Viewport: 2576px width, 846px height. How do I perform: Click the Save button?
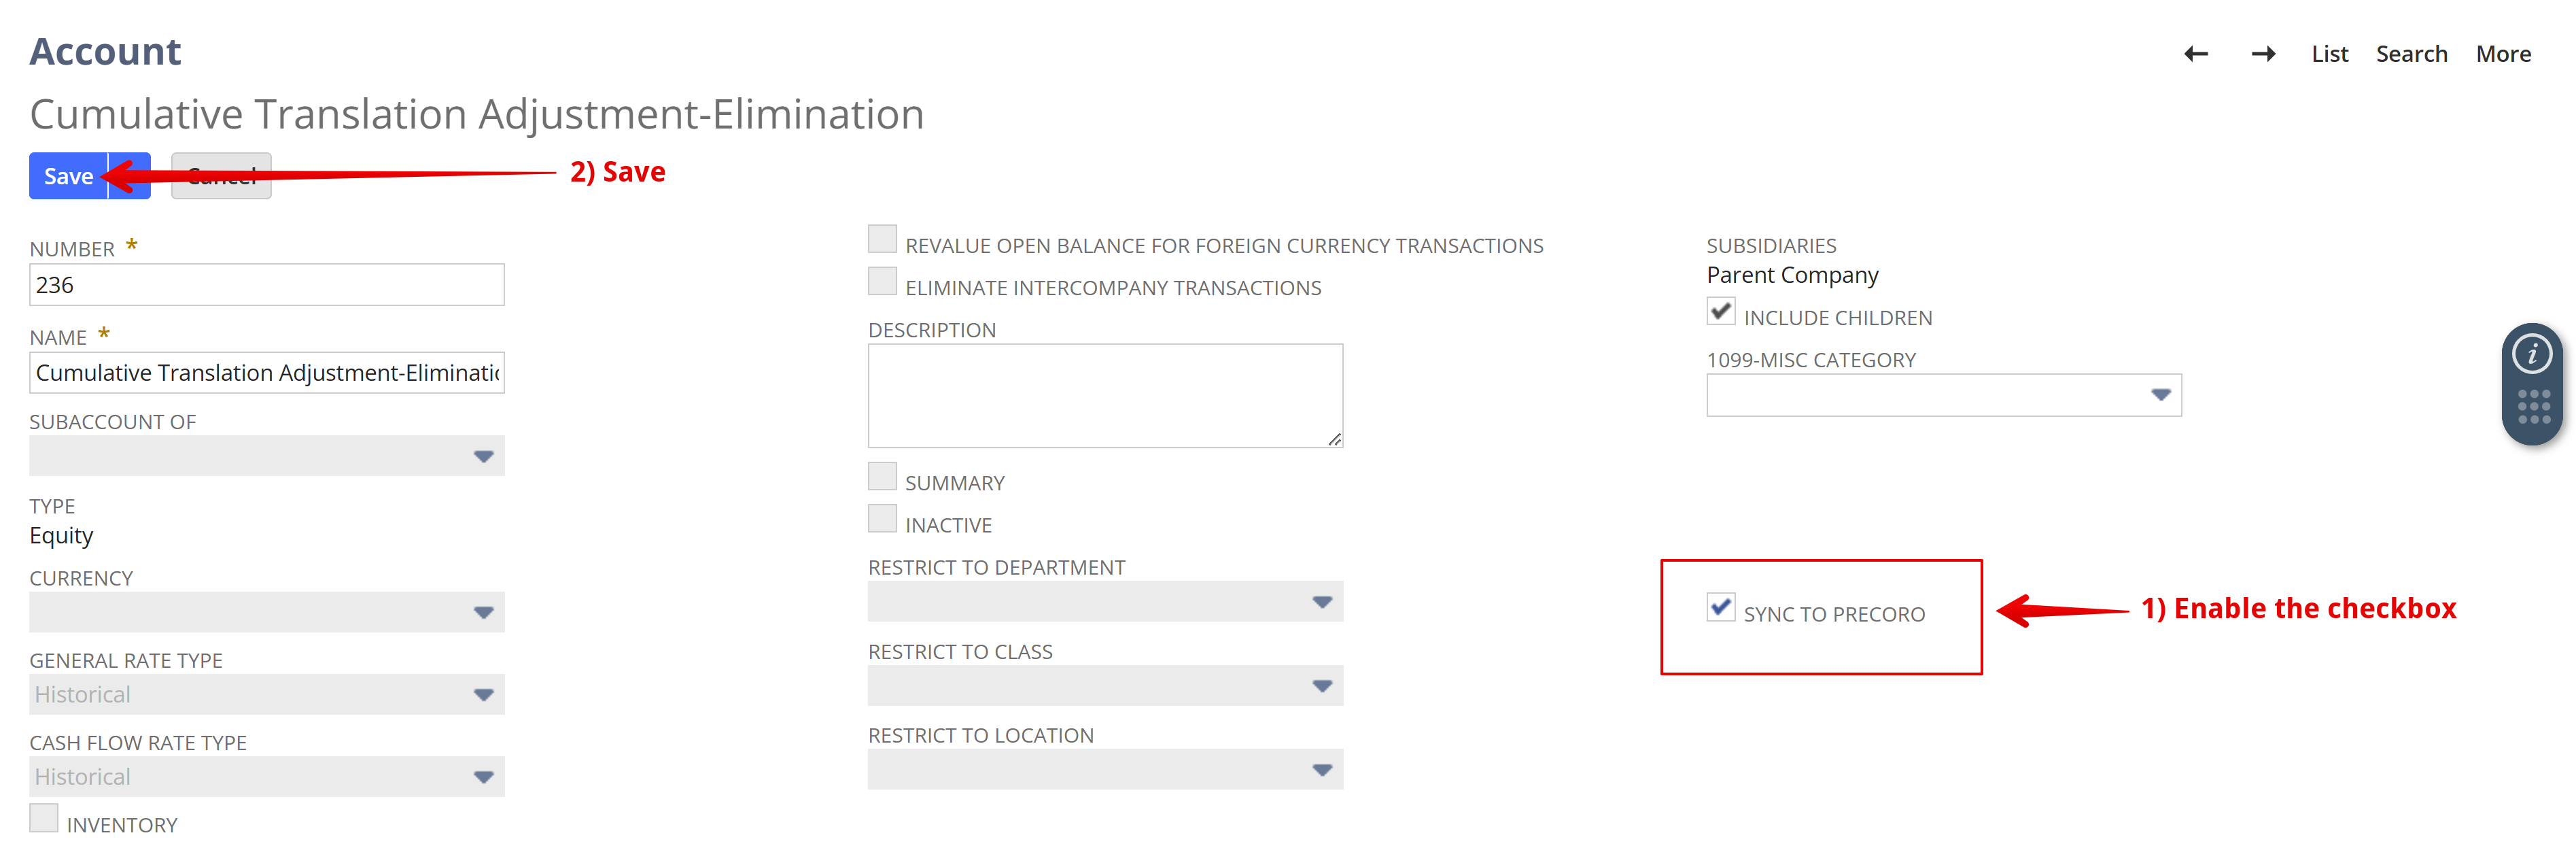pos(68,176)
